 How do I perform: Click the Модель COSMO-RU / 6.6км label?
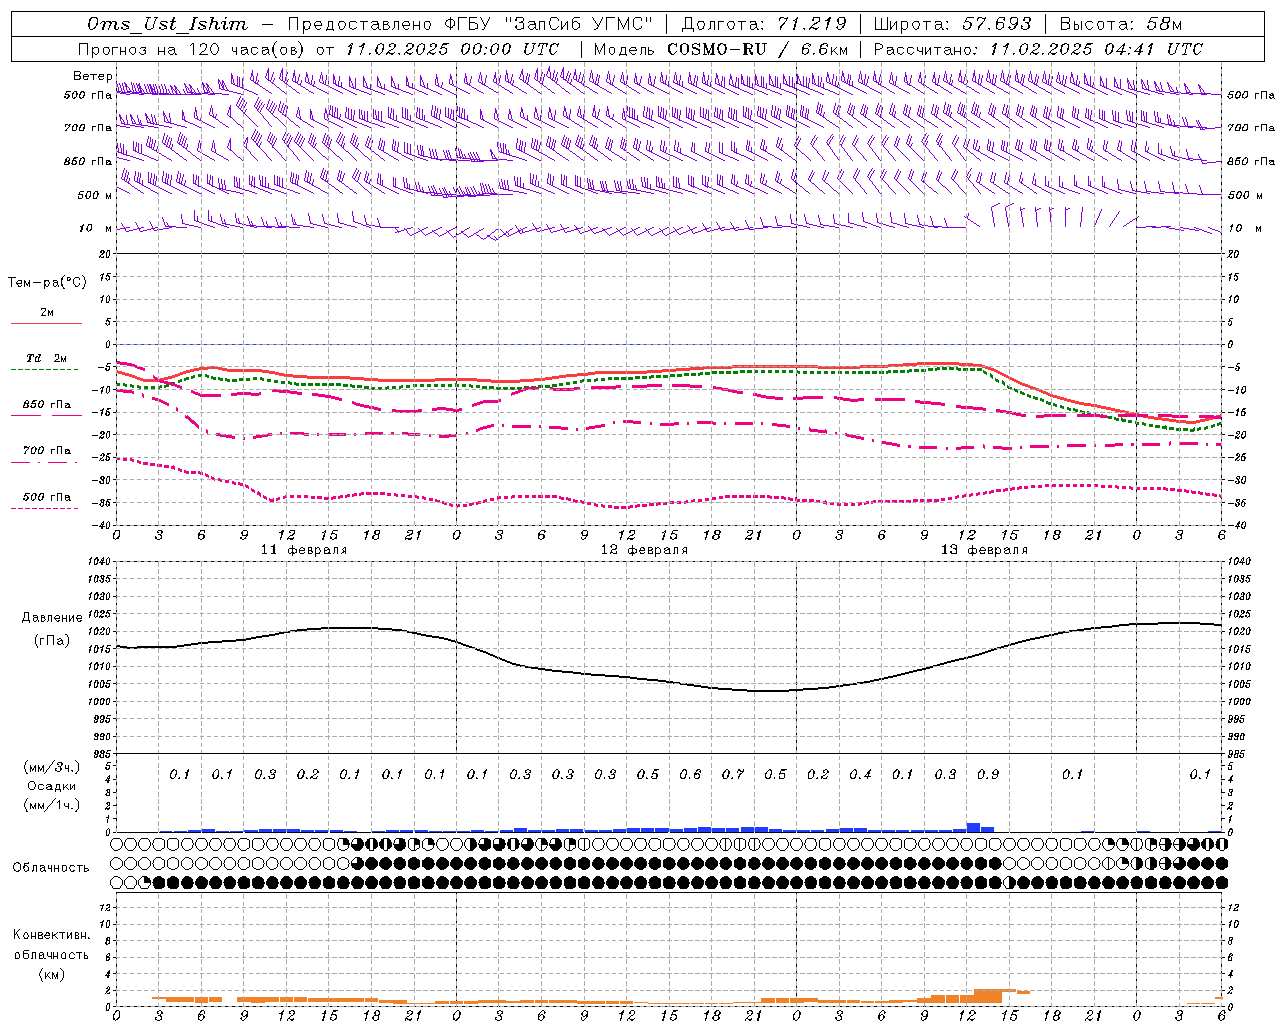(x=721, y=49)
